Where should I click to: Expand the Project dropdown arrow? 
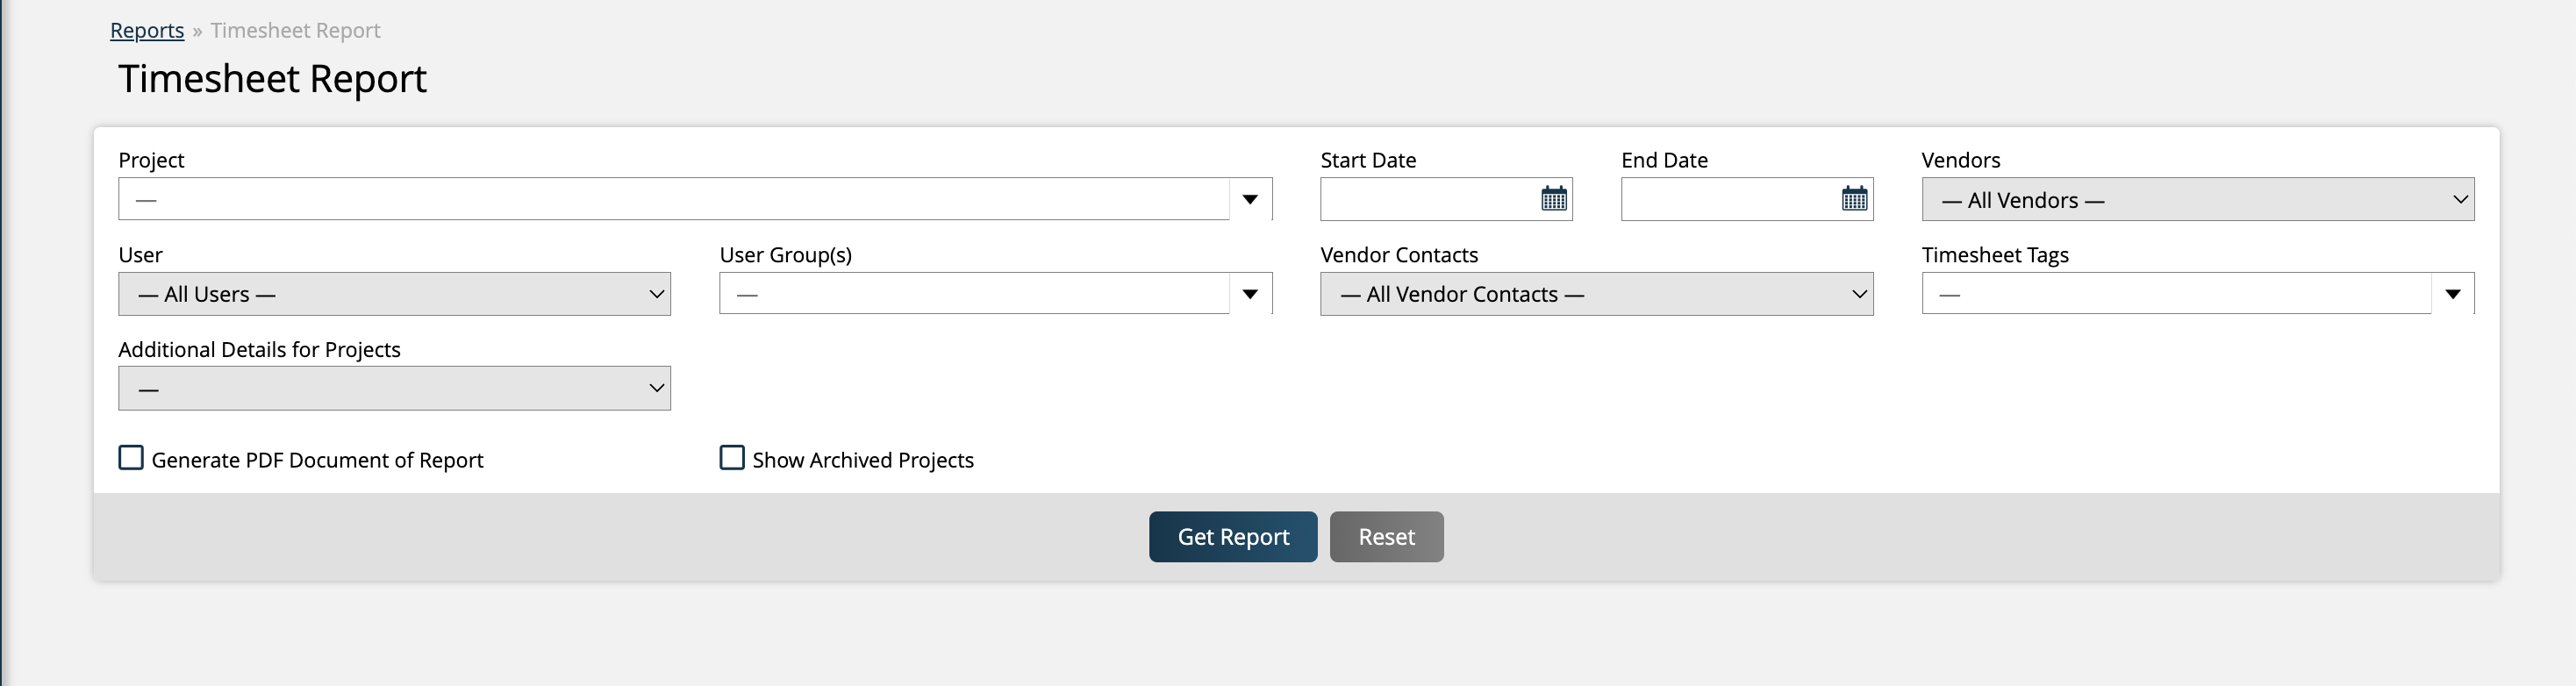[x=1250, y=199]
